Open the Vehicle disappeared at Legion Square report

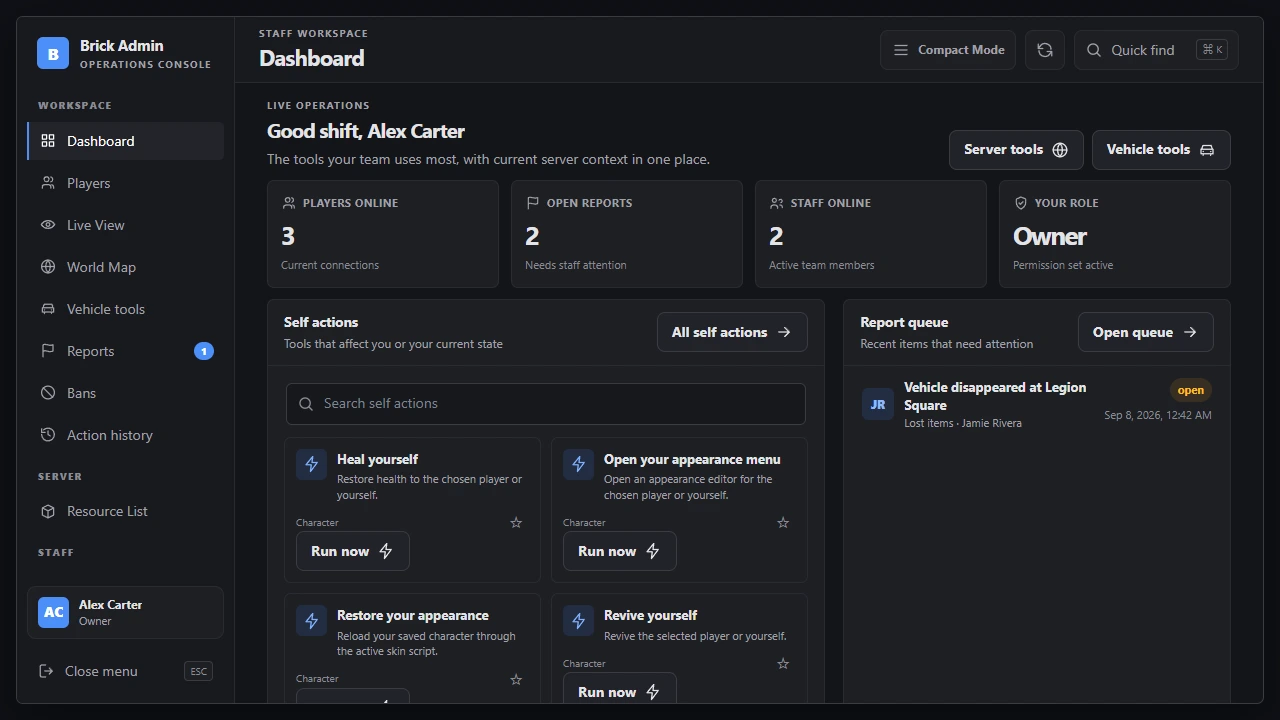[x=1037, y=407]
